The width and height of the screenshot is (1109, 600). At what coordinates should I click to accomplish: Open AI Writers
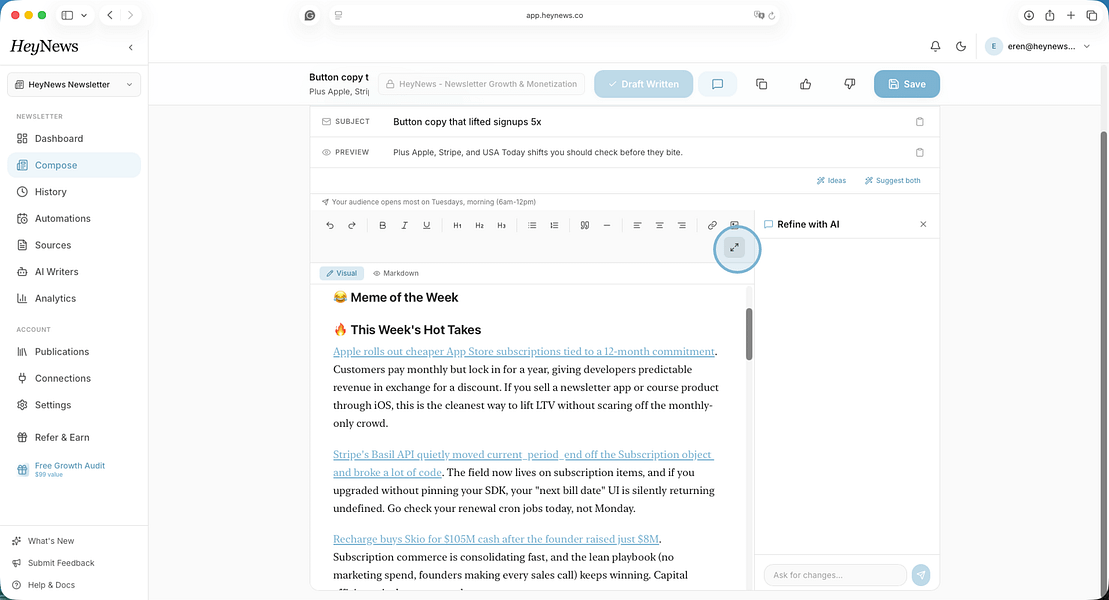(x=74, y=272)
